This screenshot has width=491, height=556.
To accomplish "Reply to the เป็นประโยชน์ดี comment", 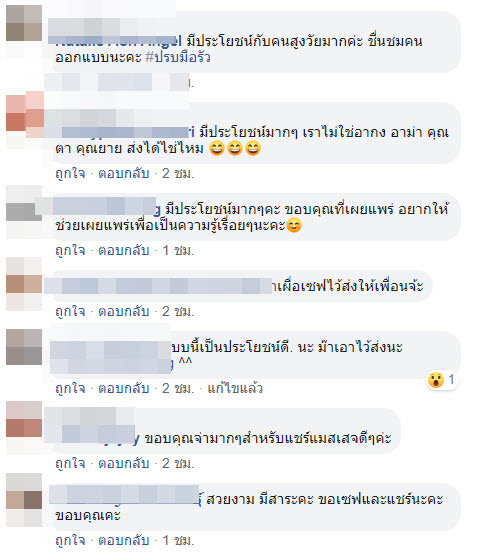I will [123, 388].
